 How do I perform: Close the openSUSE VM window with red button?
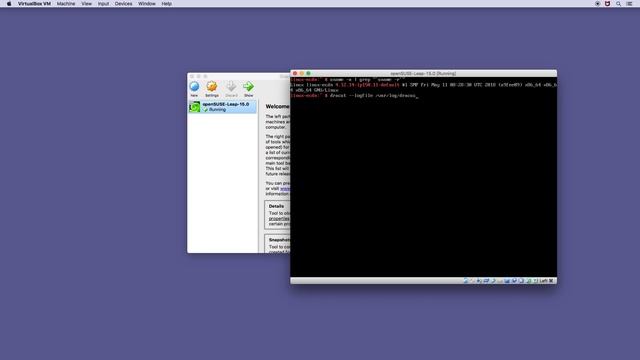[295, 73]
